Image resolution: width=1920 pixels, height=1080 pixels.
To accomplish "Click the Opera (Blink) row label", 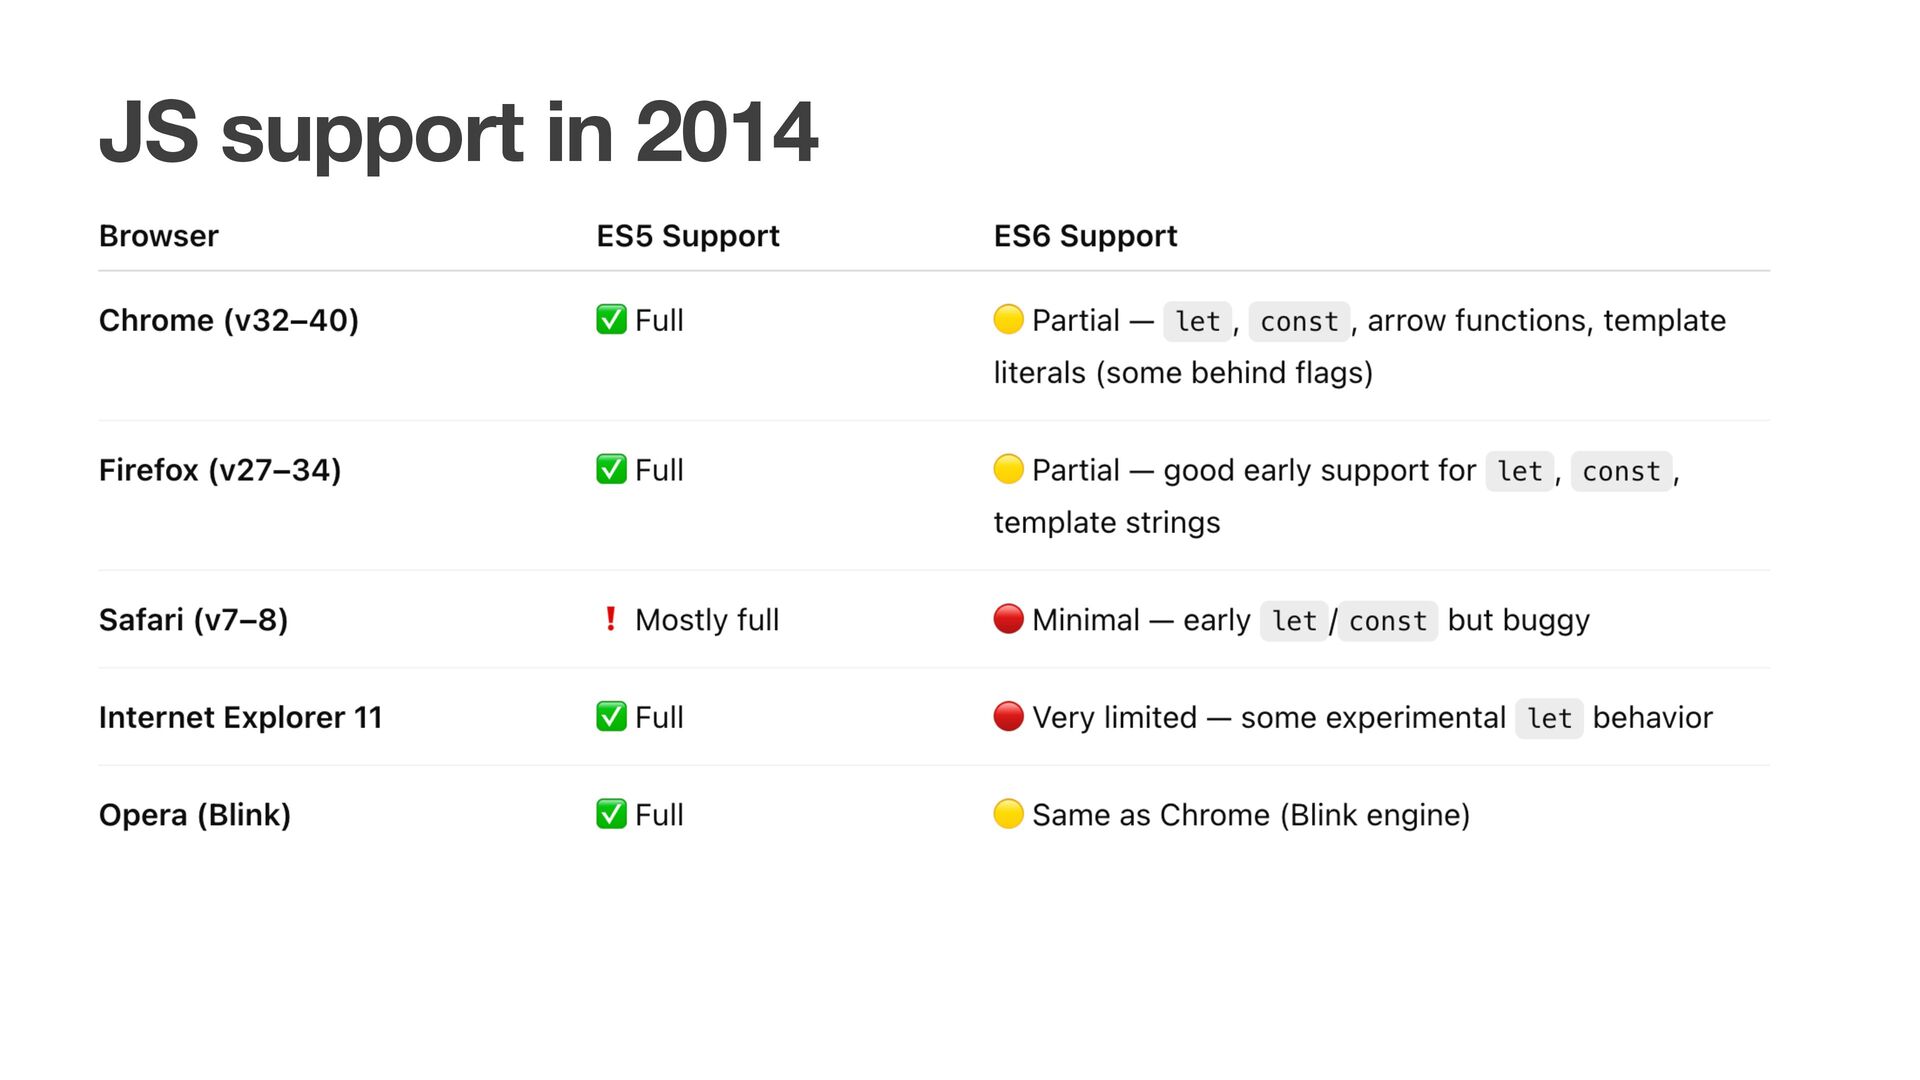I will [195, 815].
